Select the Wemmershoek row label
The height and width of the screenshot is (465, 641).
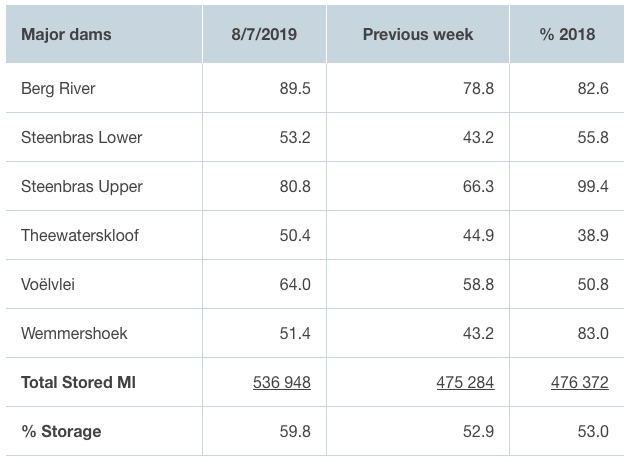(x=74, y=334)
